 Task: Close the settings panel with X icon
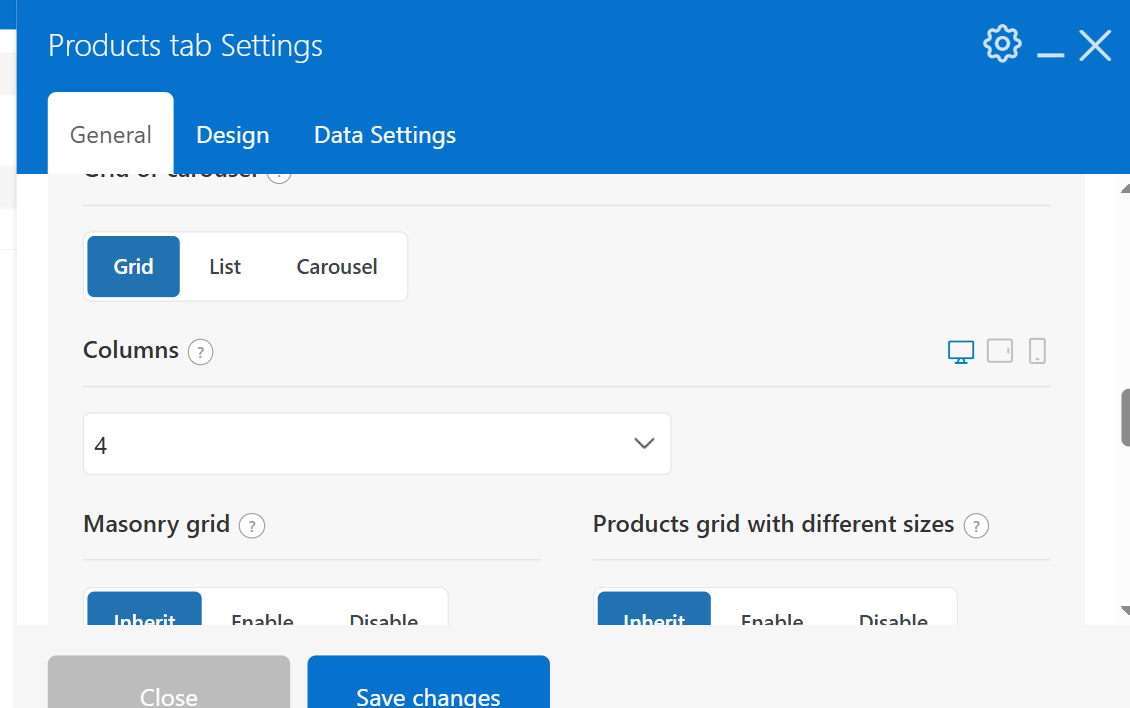click(1095, 45)
